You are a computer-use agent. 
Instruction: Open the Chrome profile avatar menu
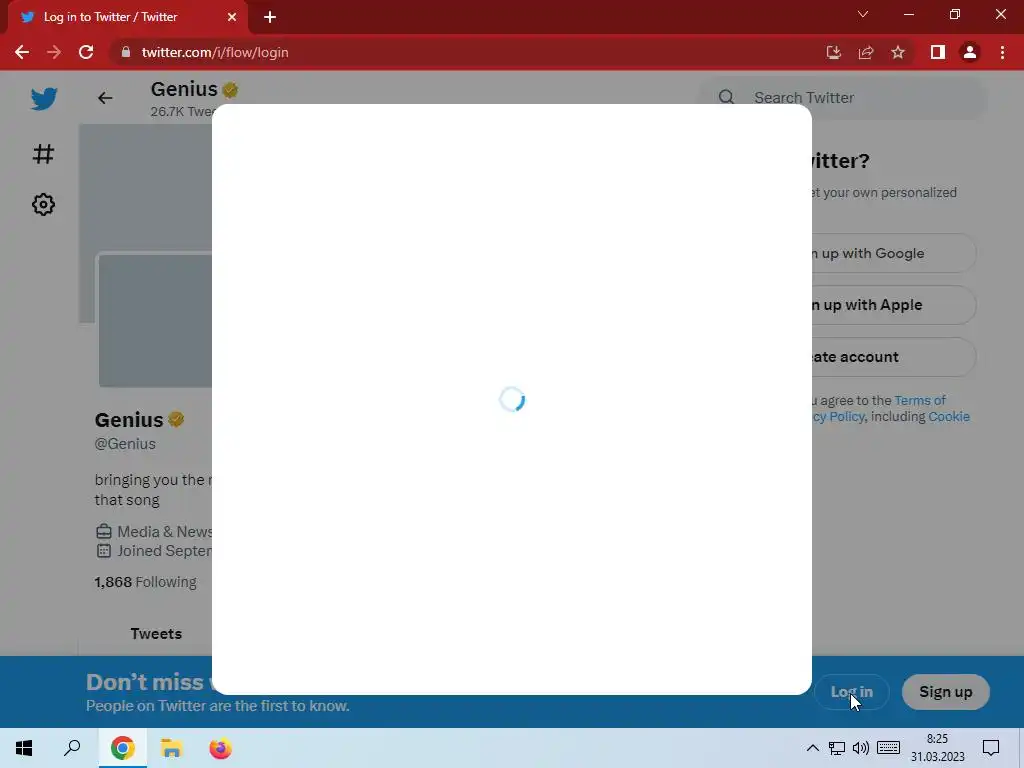pos(970,52)
